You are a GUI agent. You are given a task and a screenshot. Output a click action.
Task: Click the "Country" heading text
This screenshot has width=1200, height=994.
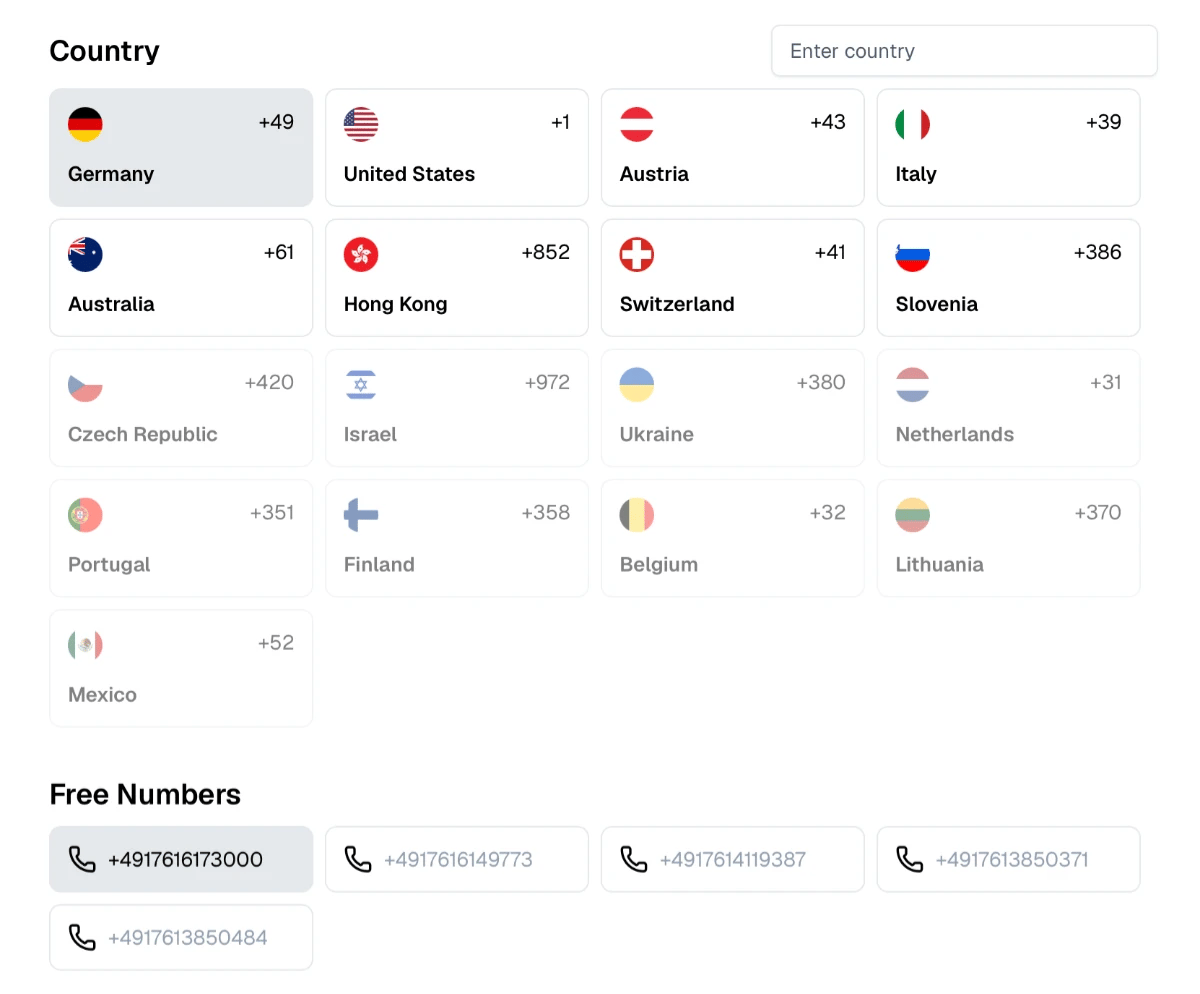point(105,51)
